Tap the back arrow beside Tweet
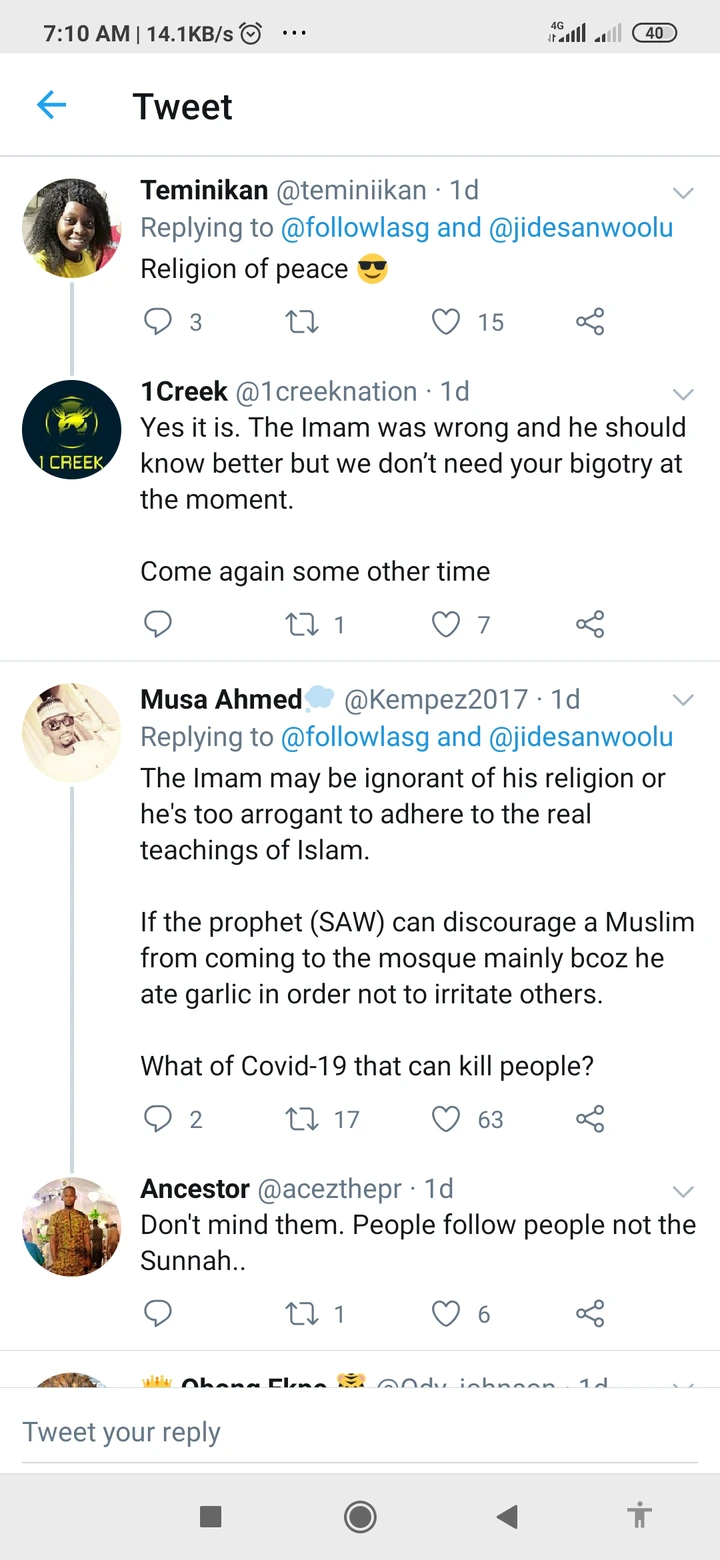The height and width of the screenshot is (1560, 720). click(x=51, y=105)
